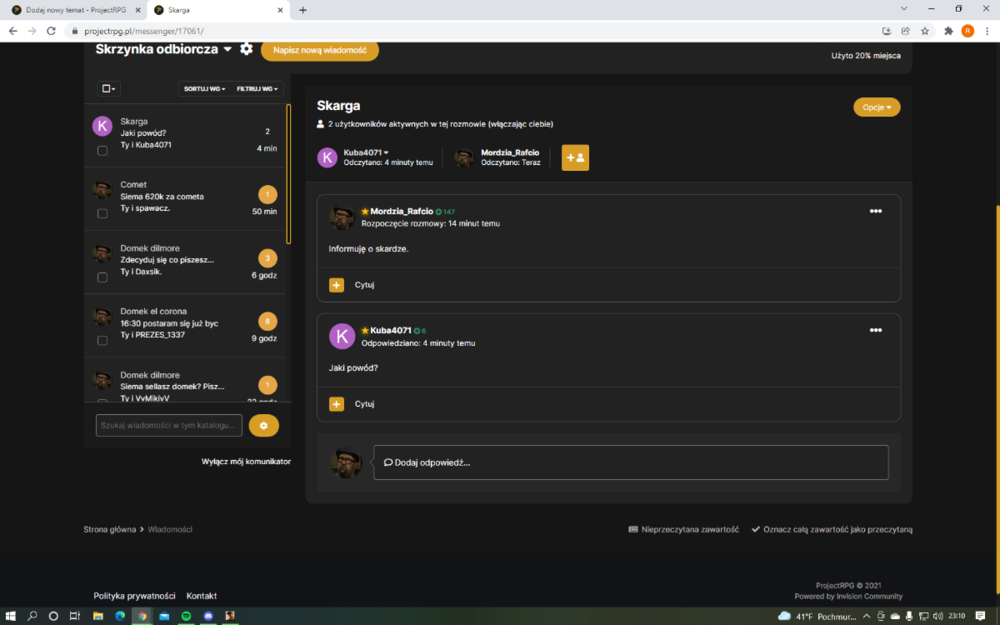
Task: Open FILTRUJ WG filter dropdown
Action: point(257,89)
